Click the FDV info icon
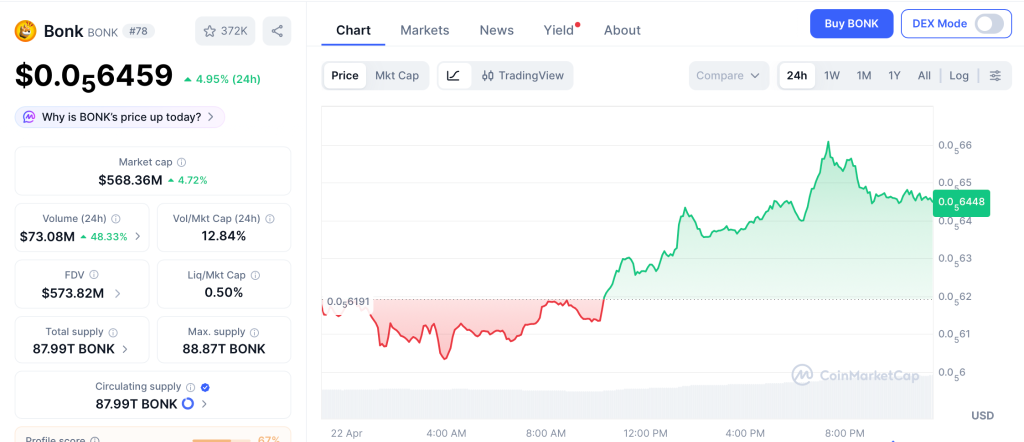The image size is (1024, 442). click(x=94, y=275)
